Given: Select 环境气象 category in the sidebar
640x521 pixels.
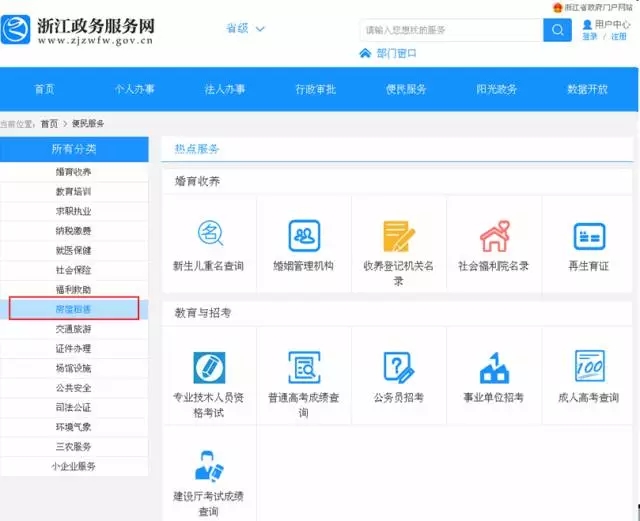Looking at the screenshot, I should pyautogui.click(x=73, y=427).
